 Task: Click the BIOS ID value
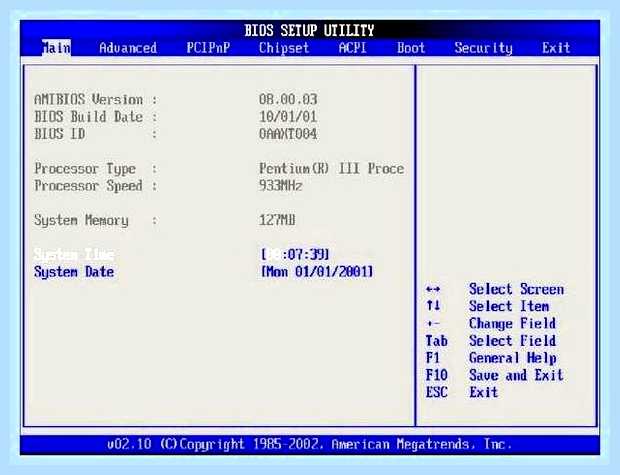(x=288, y=134)
